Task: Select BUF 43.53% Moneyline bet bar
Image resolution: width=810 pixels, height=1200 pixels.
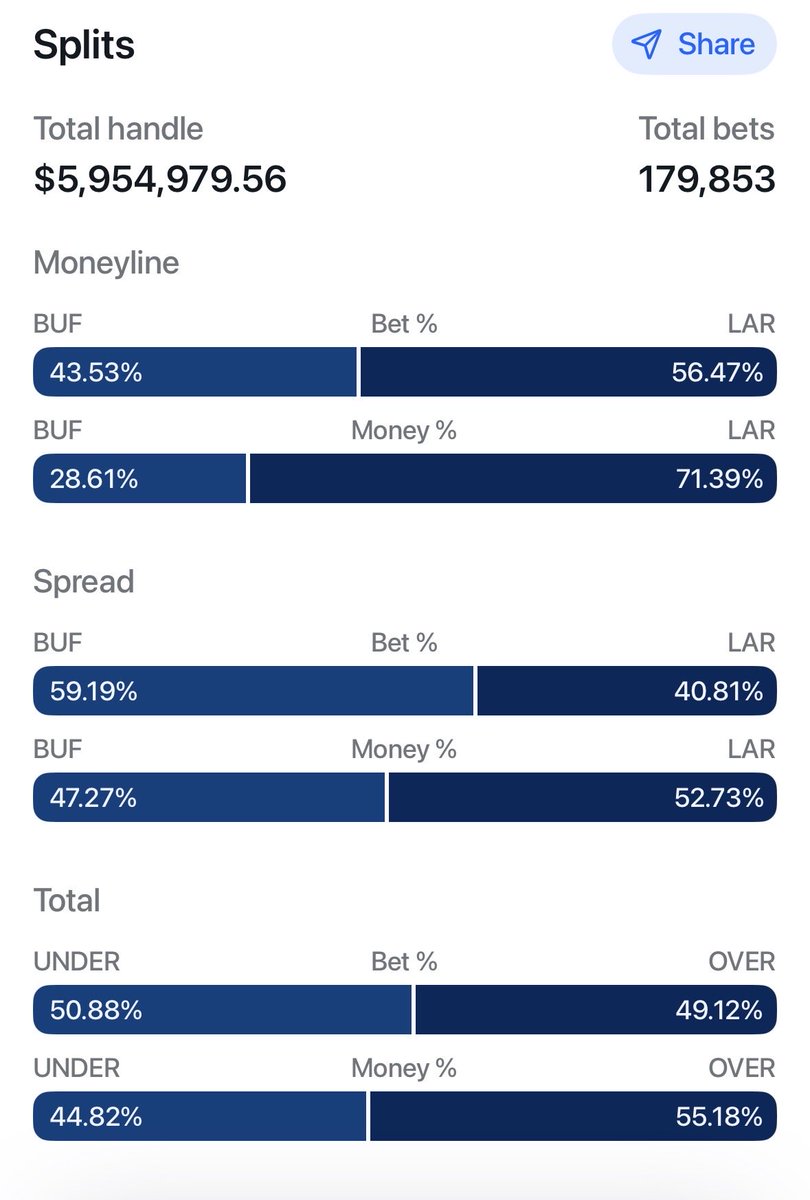Action: point(195,372)
